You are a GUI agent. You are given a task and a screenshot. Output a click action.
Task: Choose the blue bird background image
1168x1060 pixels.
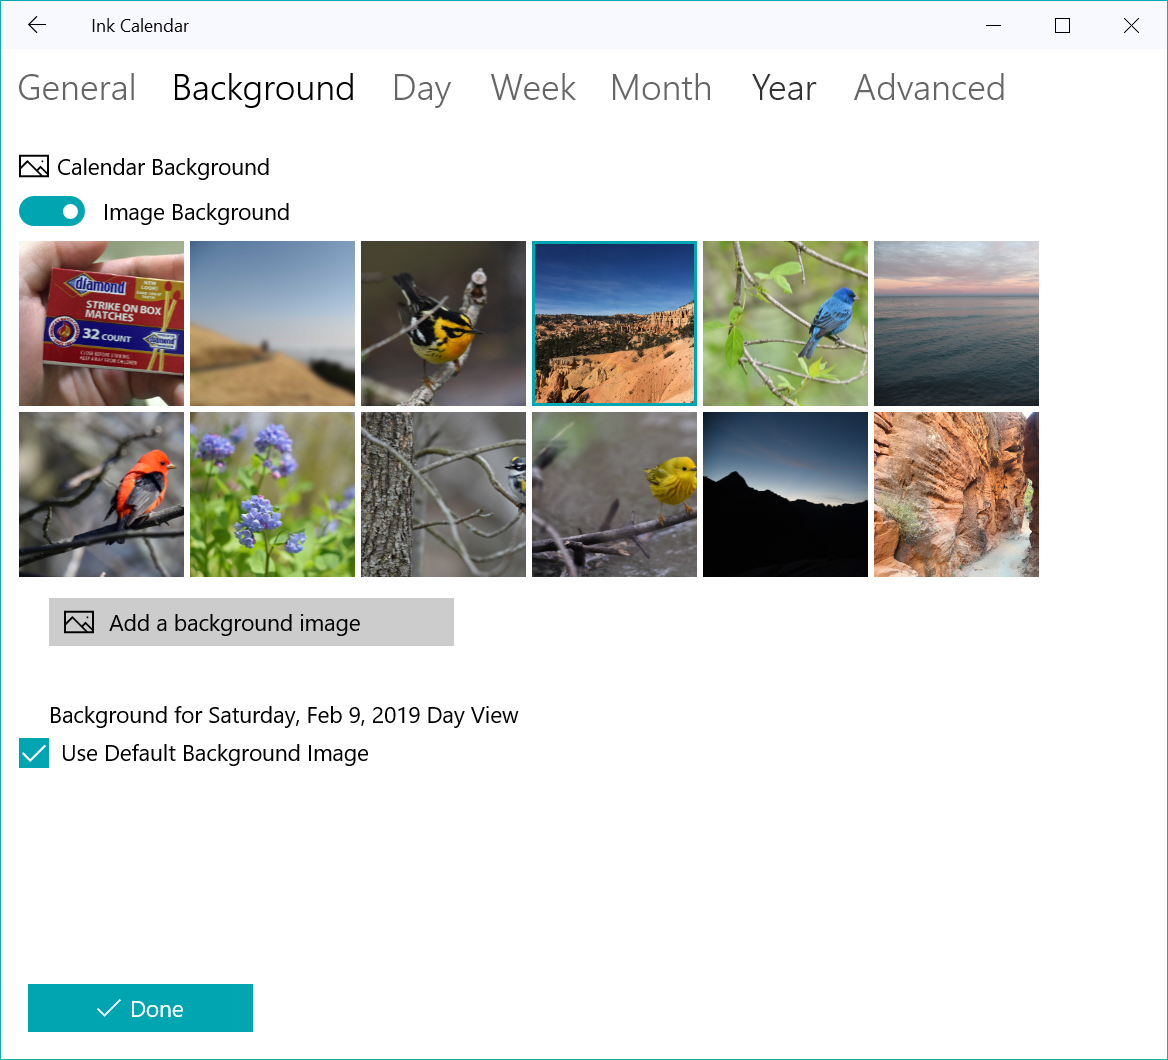(x=785, y=323)
